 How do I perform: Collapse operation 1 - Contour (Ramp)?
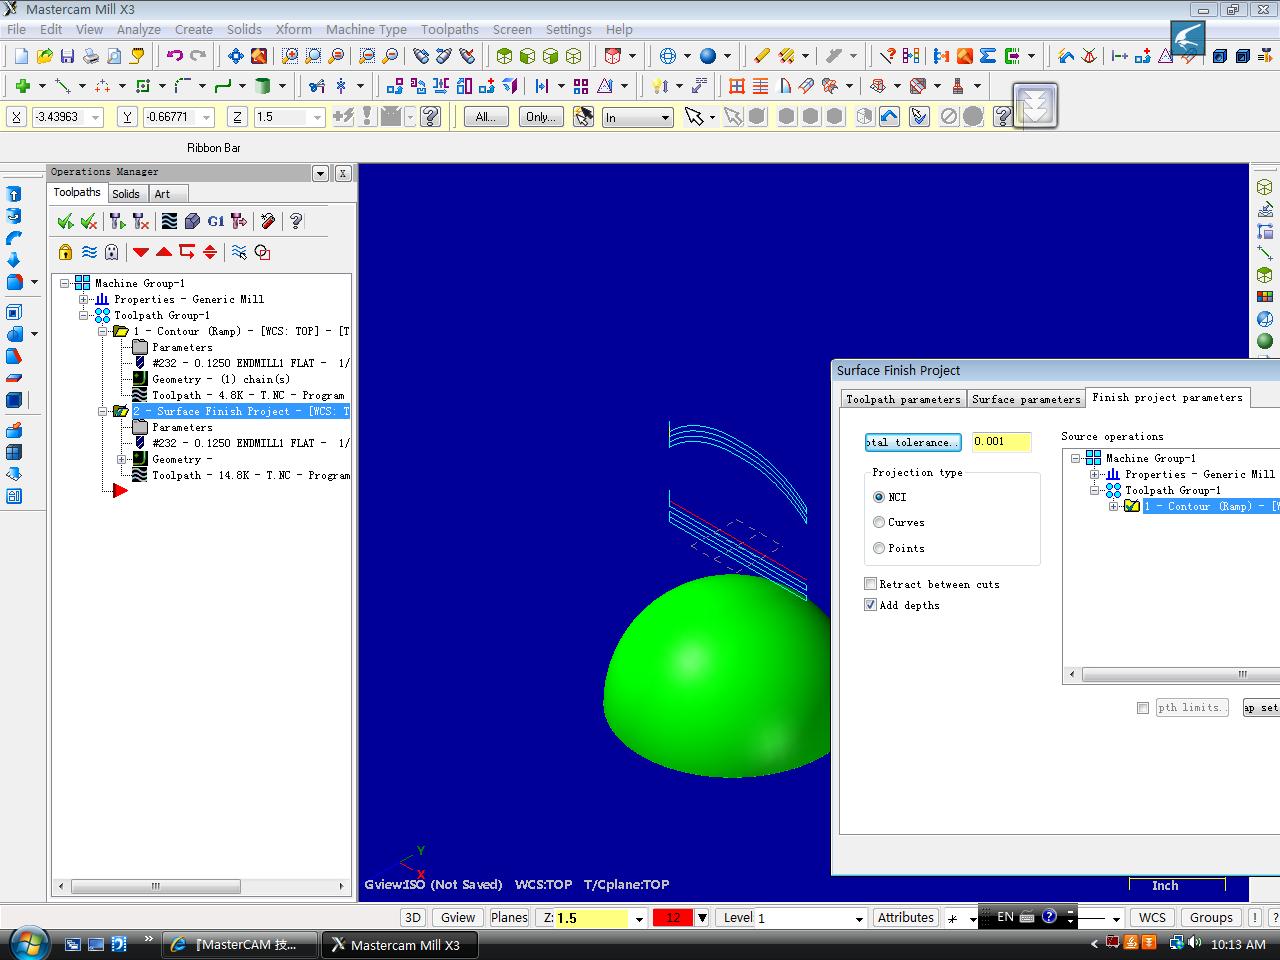(102, 331)
